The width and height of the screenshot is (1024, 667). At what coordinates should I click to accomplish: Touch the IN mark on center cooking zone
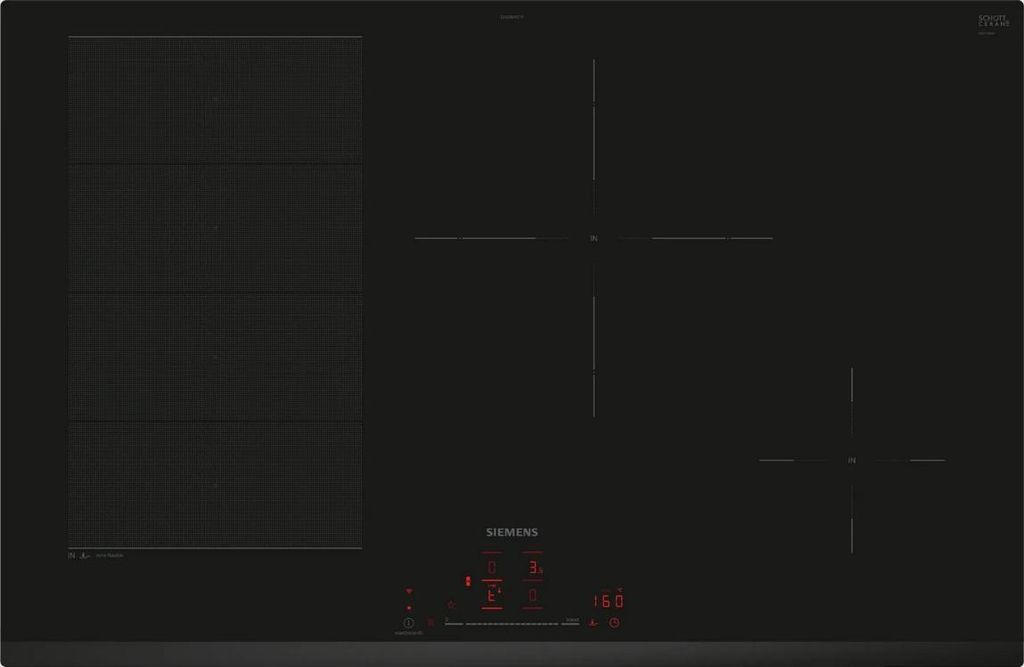point(593,238)
